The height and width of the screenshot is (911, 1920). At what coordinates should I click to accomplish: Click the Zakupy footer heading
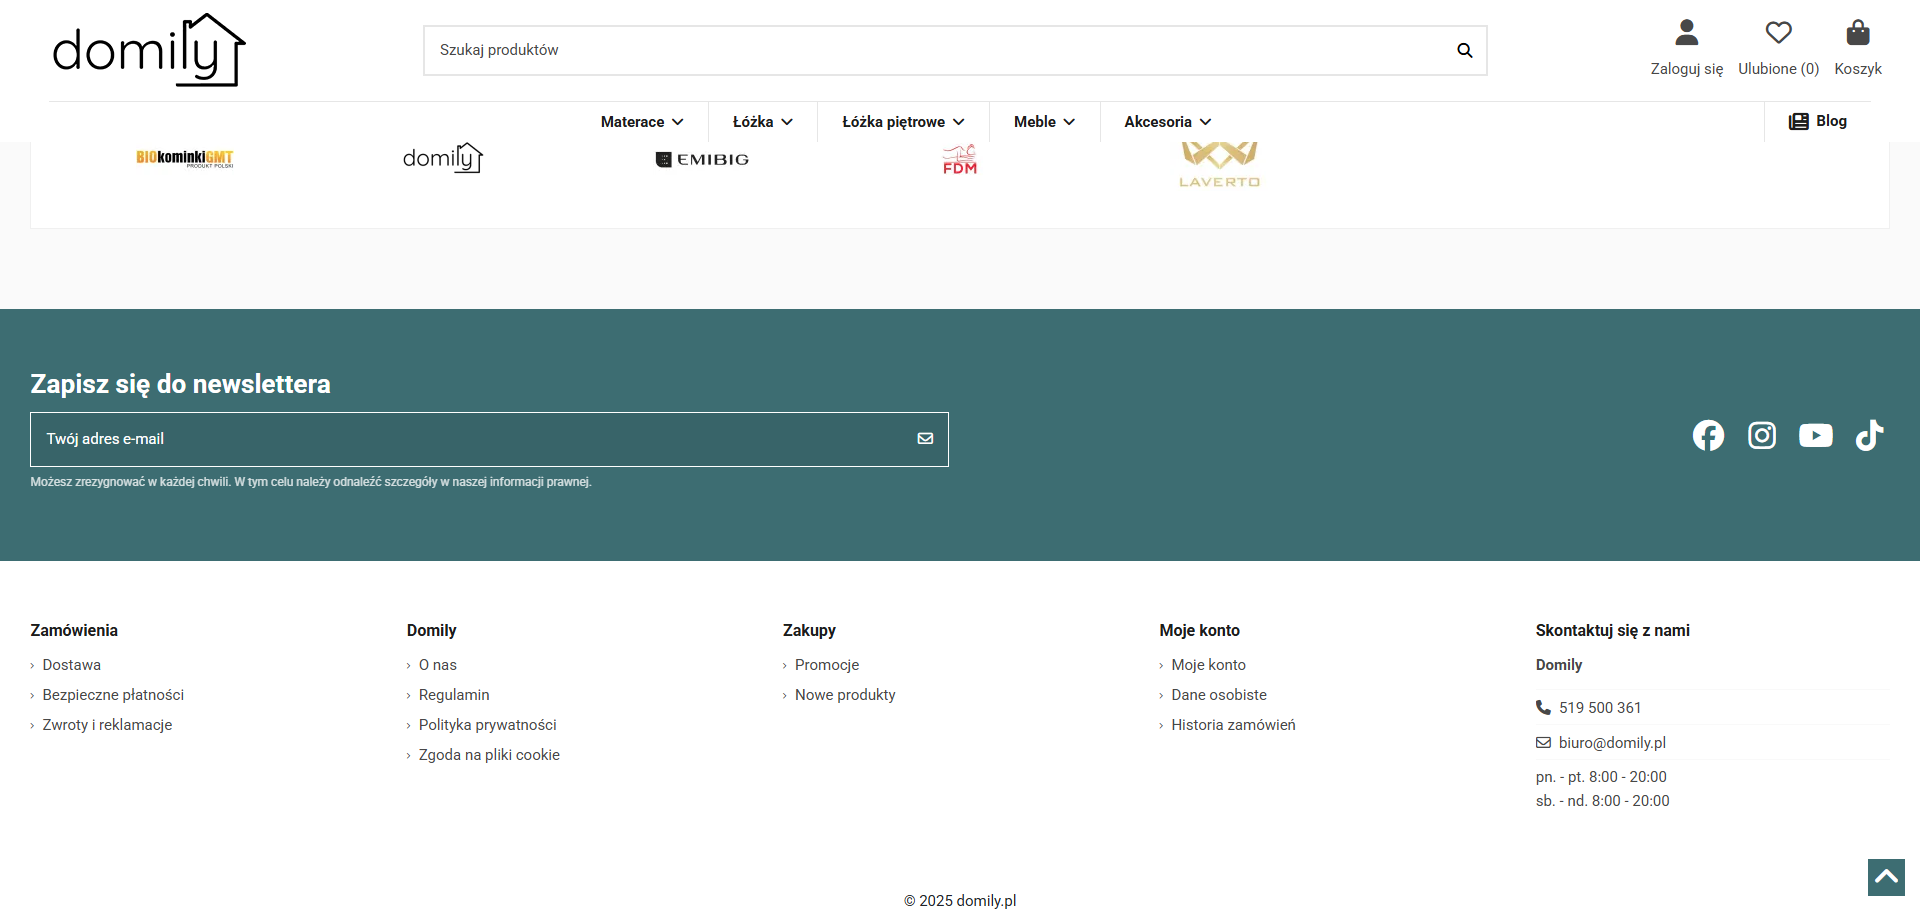[809, 630]
